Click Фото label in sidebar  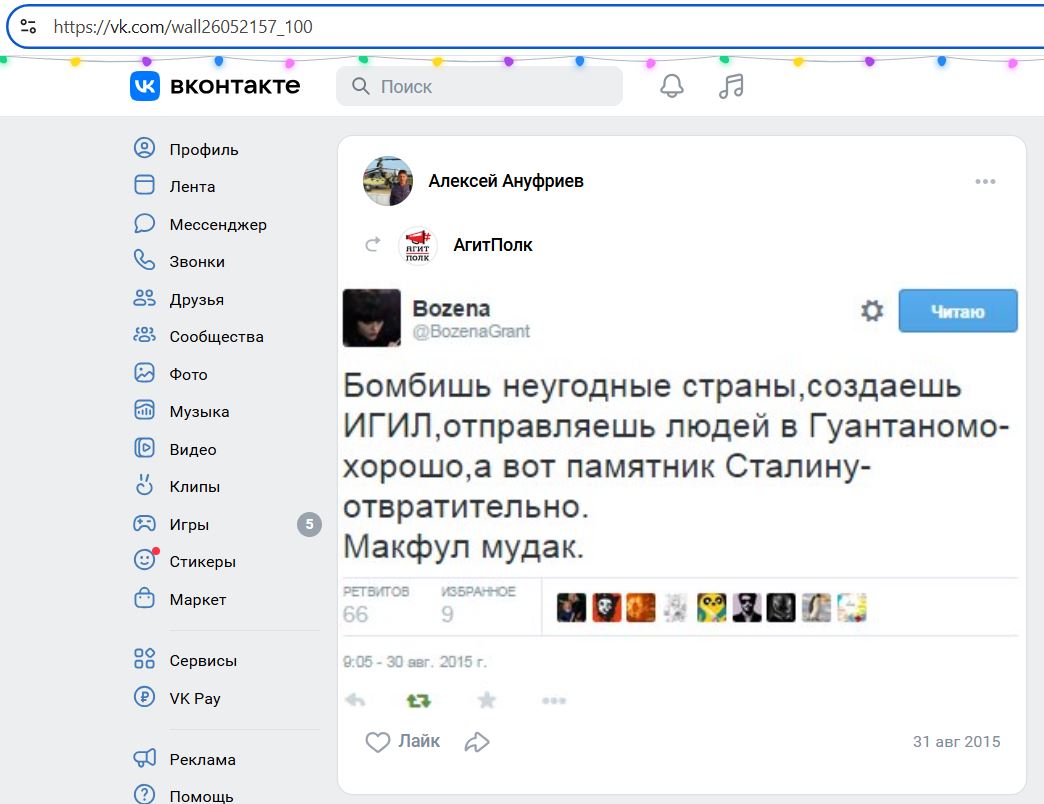pos(188,375)
